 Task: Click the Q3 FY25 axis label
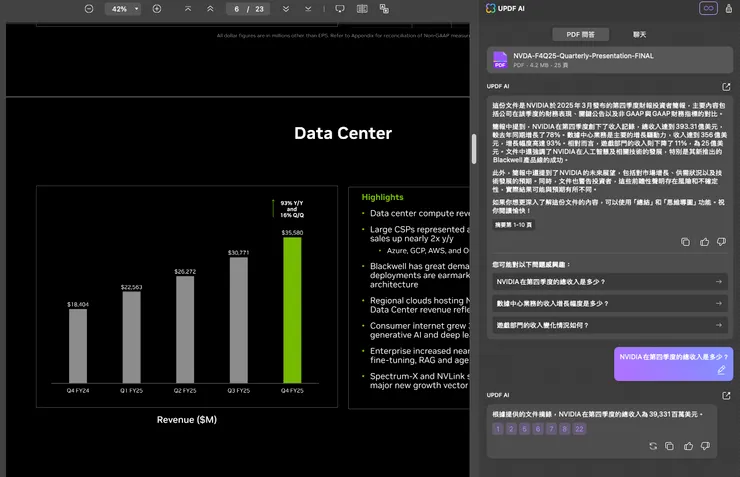tap(238, 391)
